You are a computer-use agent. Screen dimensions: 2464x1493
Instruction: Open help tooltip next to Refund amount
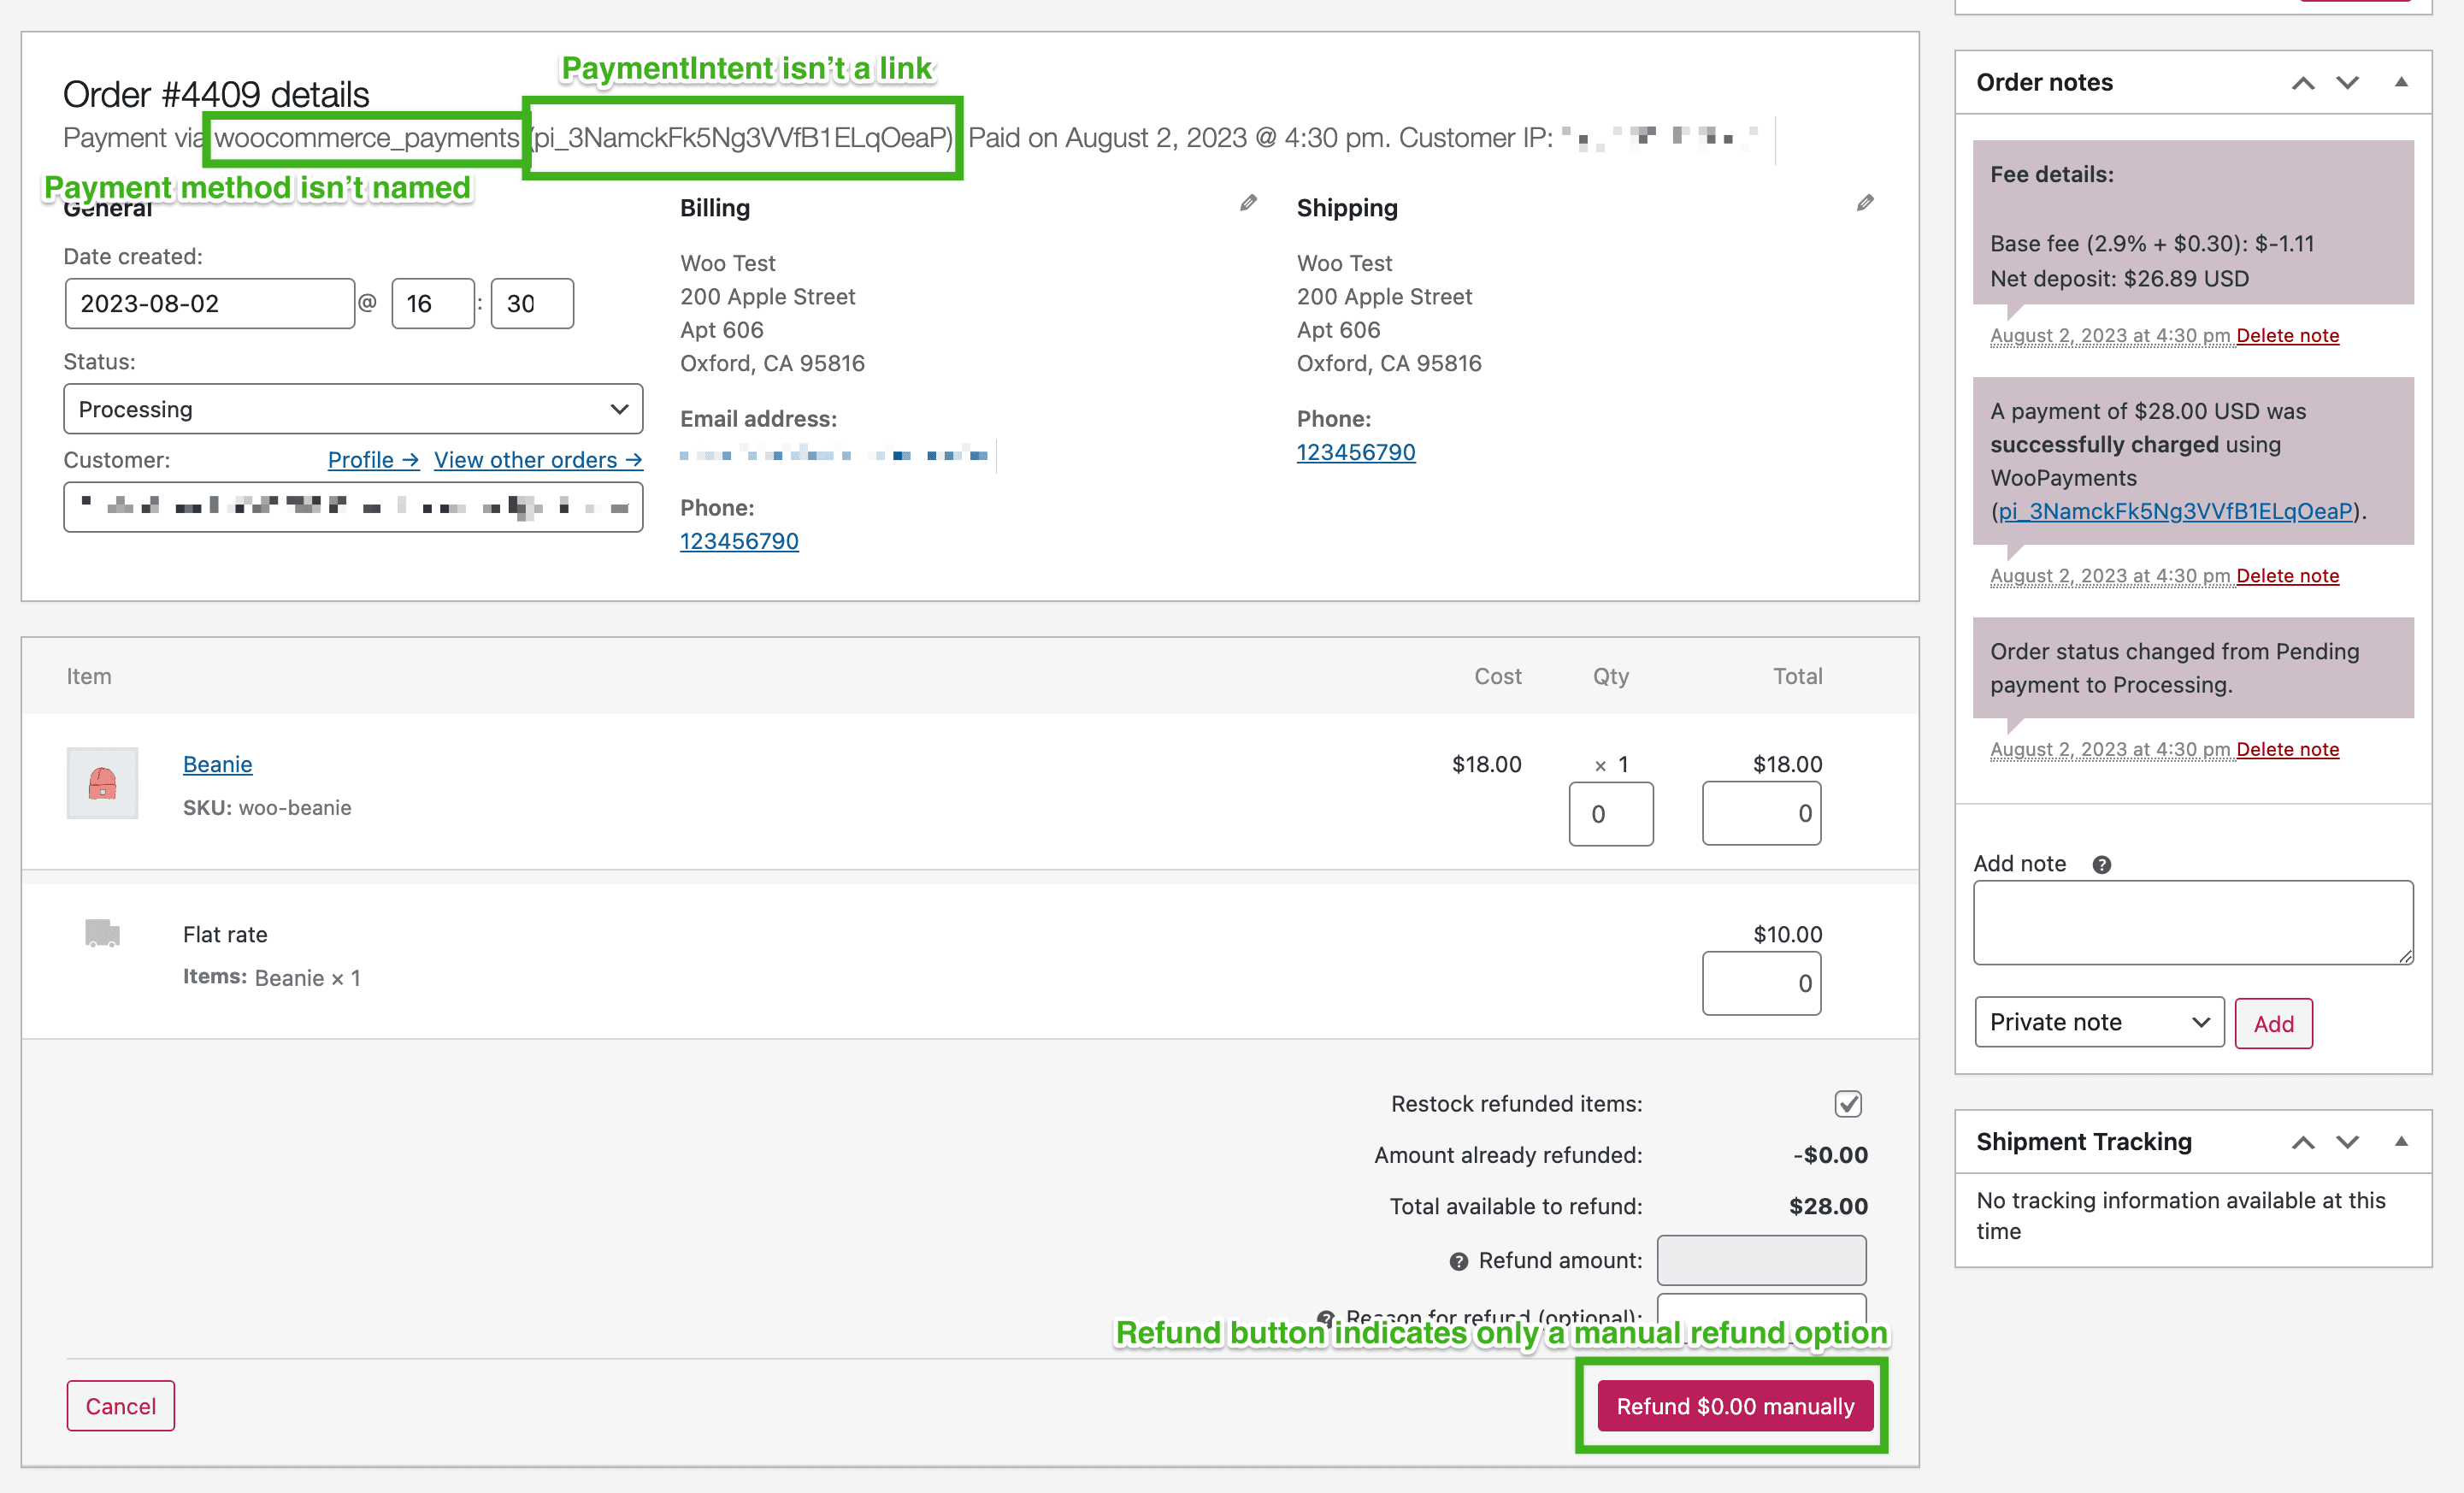tap(1458, 1260)
